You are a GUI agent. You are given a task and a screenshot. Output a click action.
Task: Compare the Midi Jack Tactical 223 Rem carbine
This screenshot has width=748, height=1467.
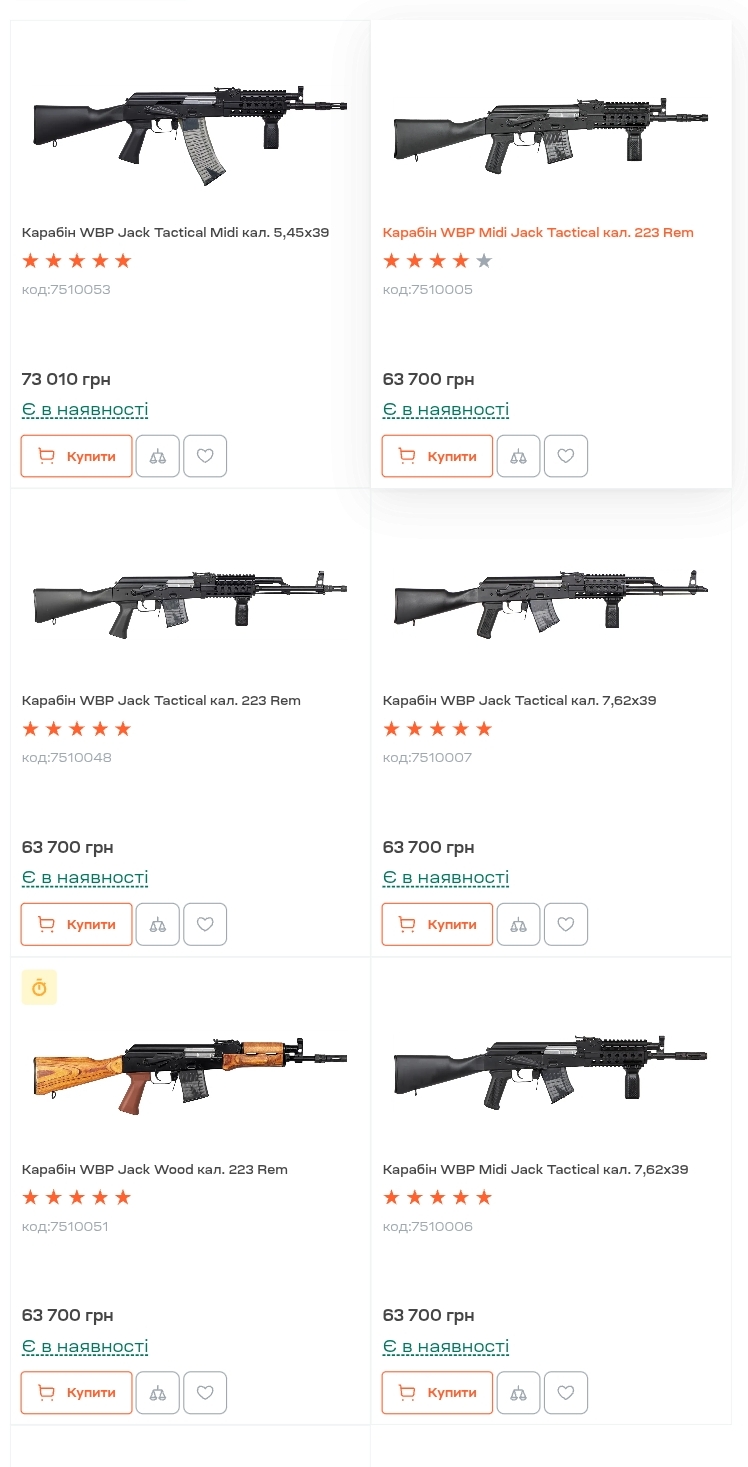point(518,456)
